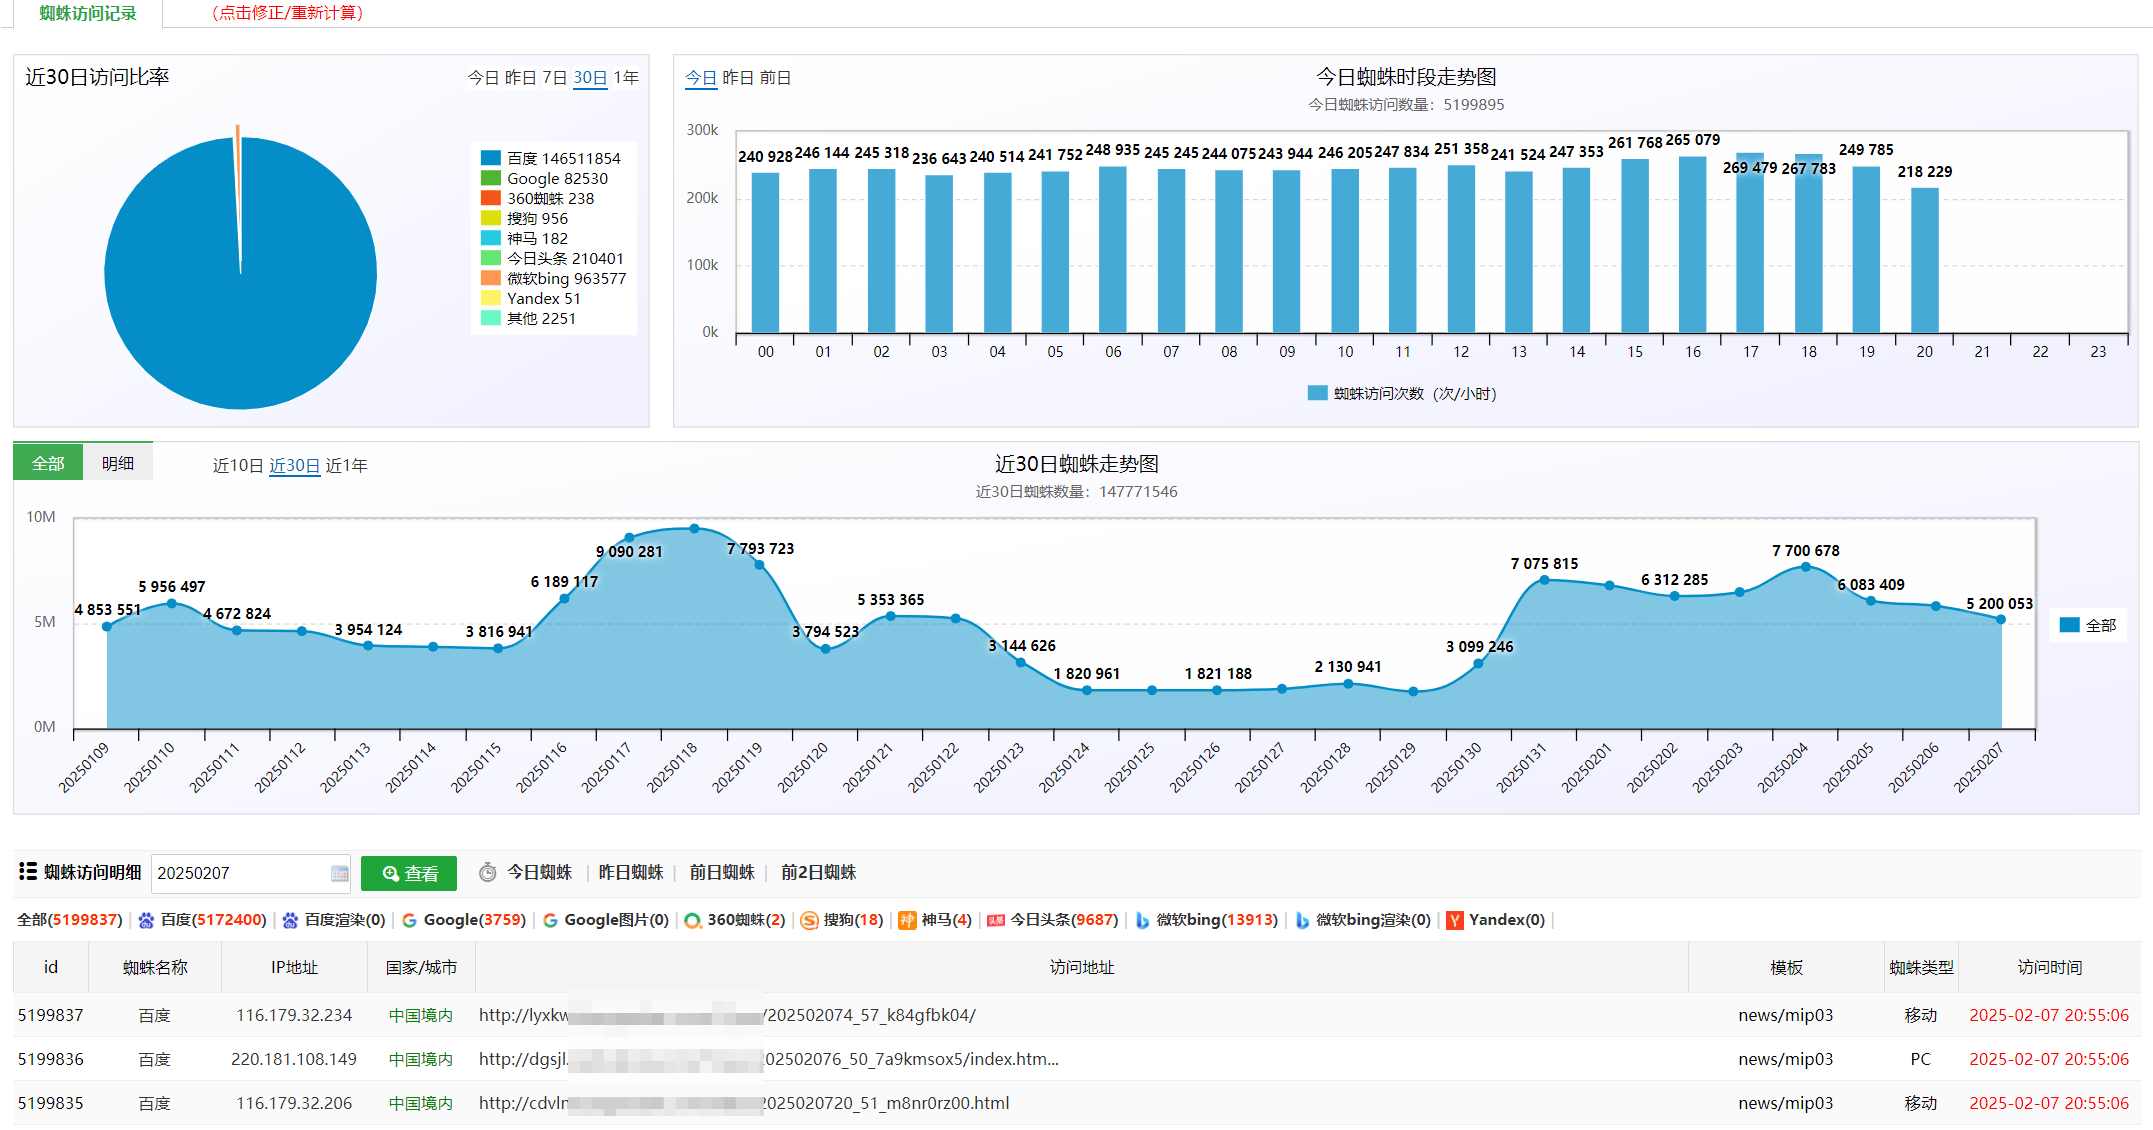Click the magnifier icon in 查看 button
The height and width of the screenshot is (1130, 2153).
[391, 873]
